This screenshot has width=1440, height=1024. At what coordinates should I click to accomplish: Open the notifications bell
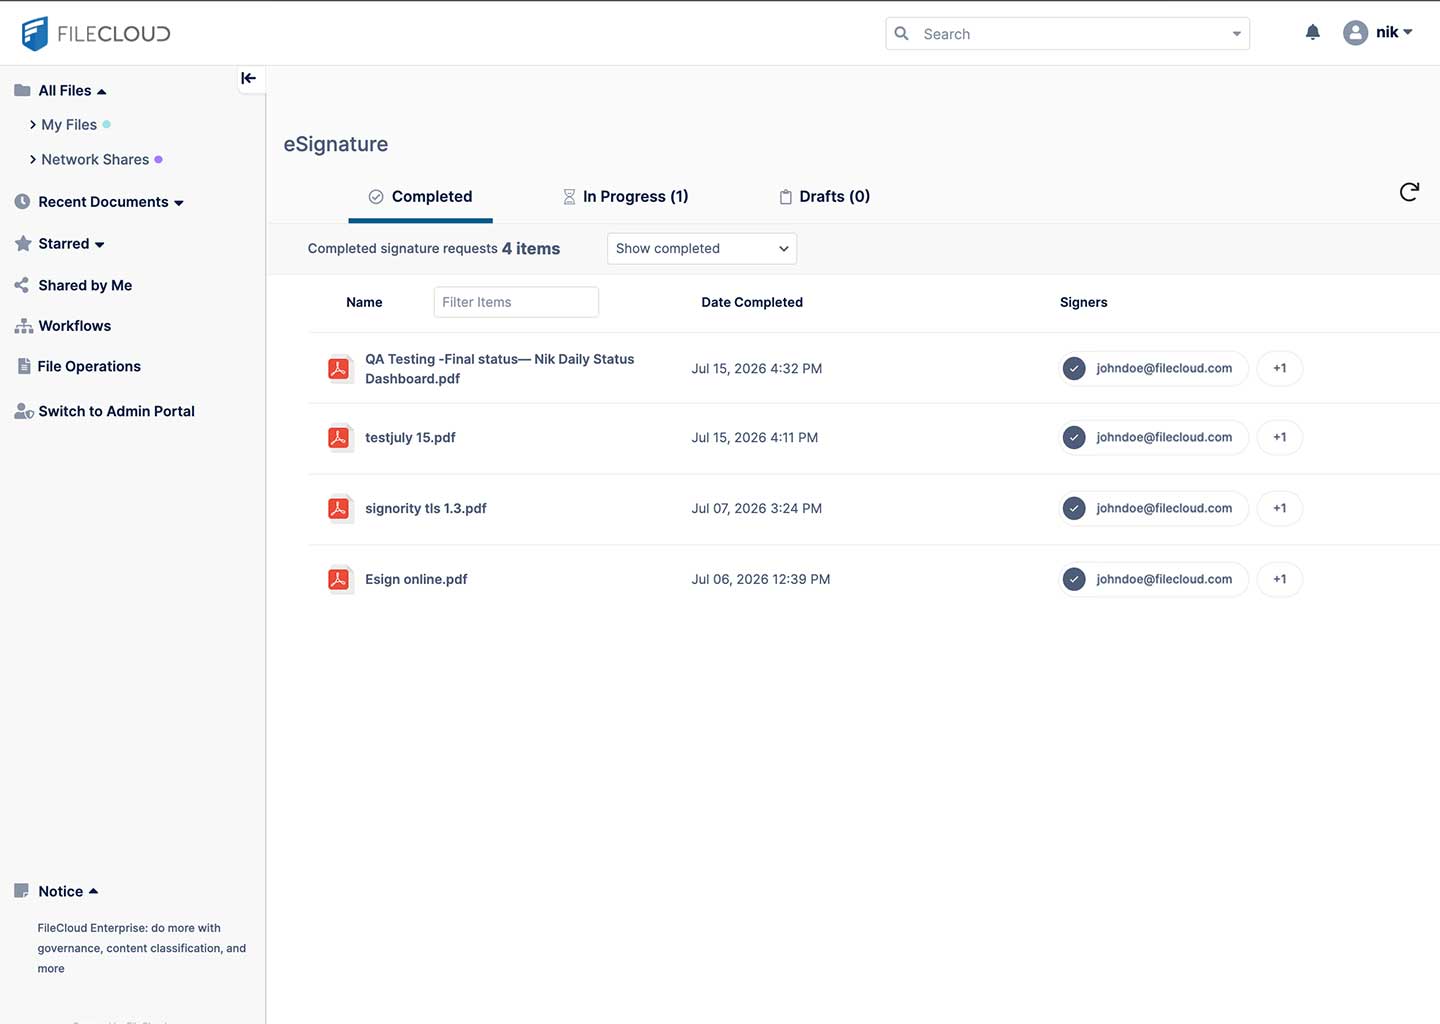(1312, 33)
